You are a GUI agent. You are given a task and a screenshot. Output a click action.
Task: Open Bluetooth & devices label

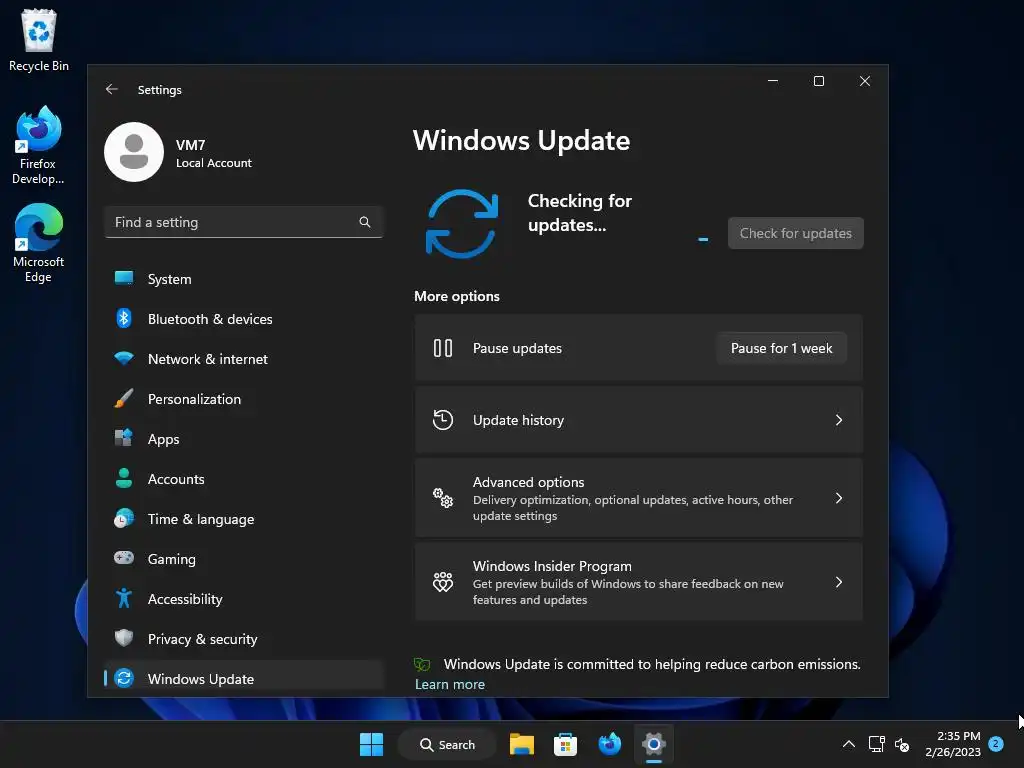coord(210,319)
